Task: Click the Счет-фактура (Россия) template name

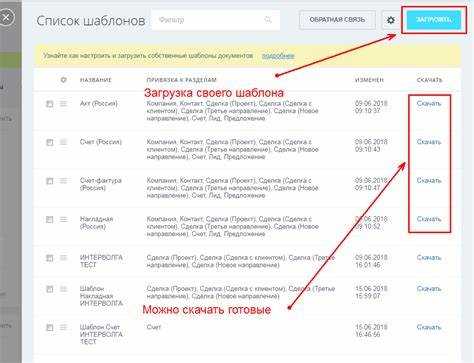Action: pyautogui.click(x=101, y=184)
